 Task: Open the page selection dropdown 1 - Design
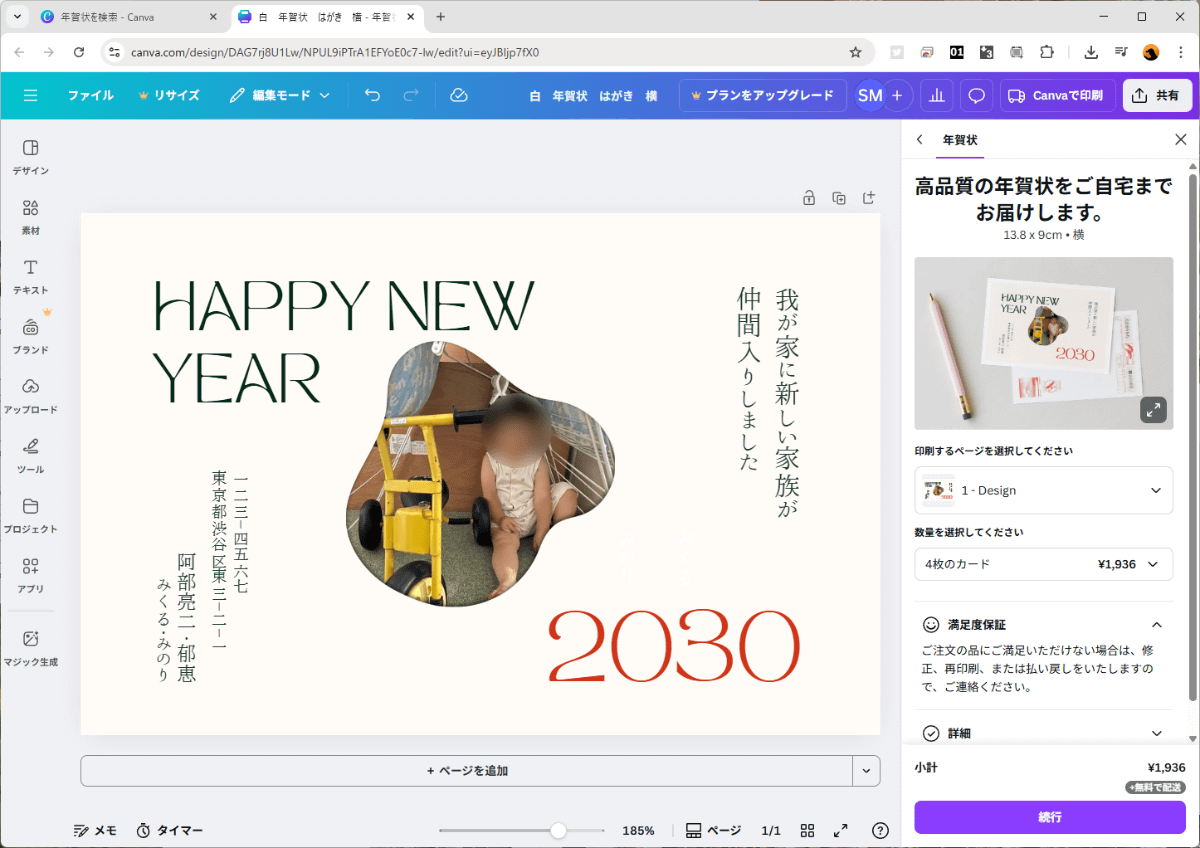click(x=1043, y=490)
